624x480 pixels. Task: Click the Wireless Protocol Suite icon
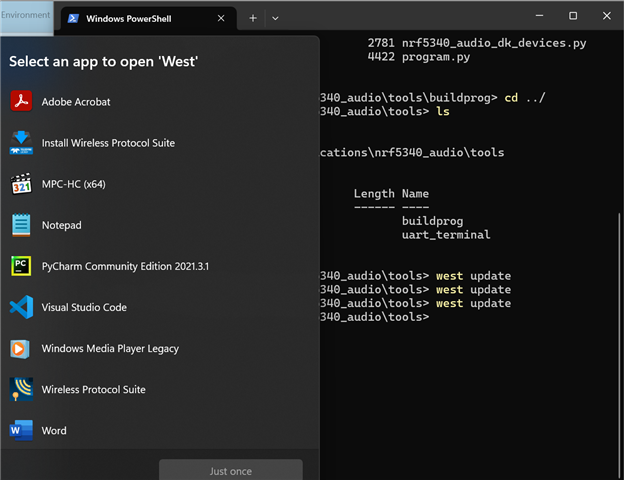click(21, 389)
